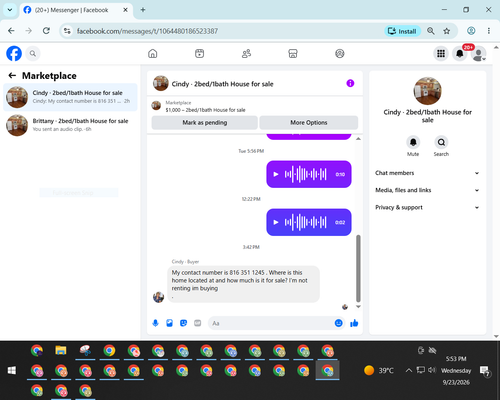
Task: Search in conversation using Search icon
Action: pos(441,142)
